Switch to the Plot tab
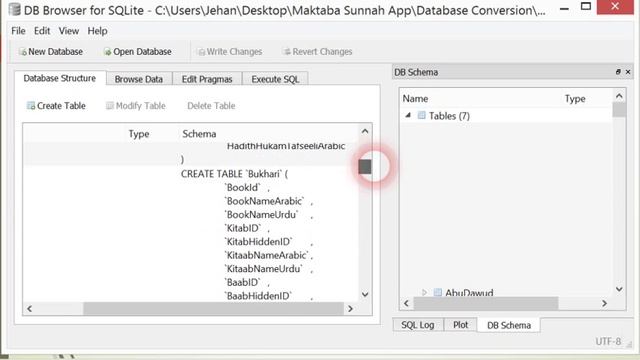The width and height of the screenshot is (640, 360). coord(460,325)
